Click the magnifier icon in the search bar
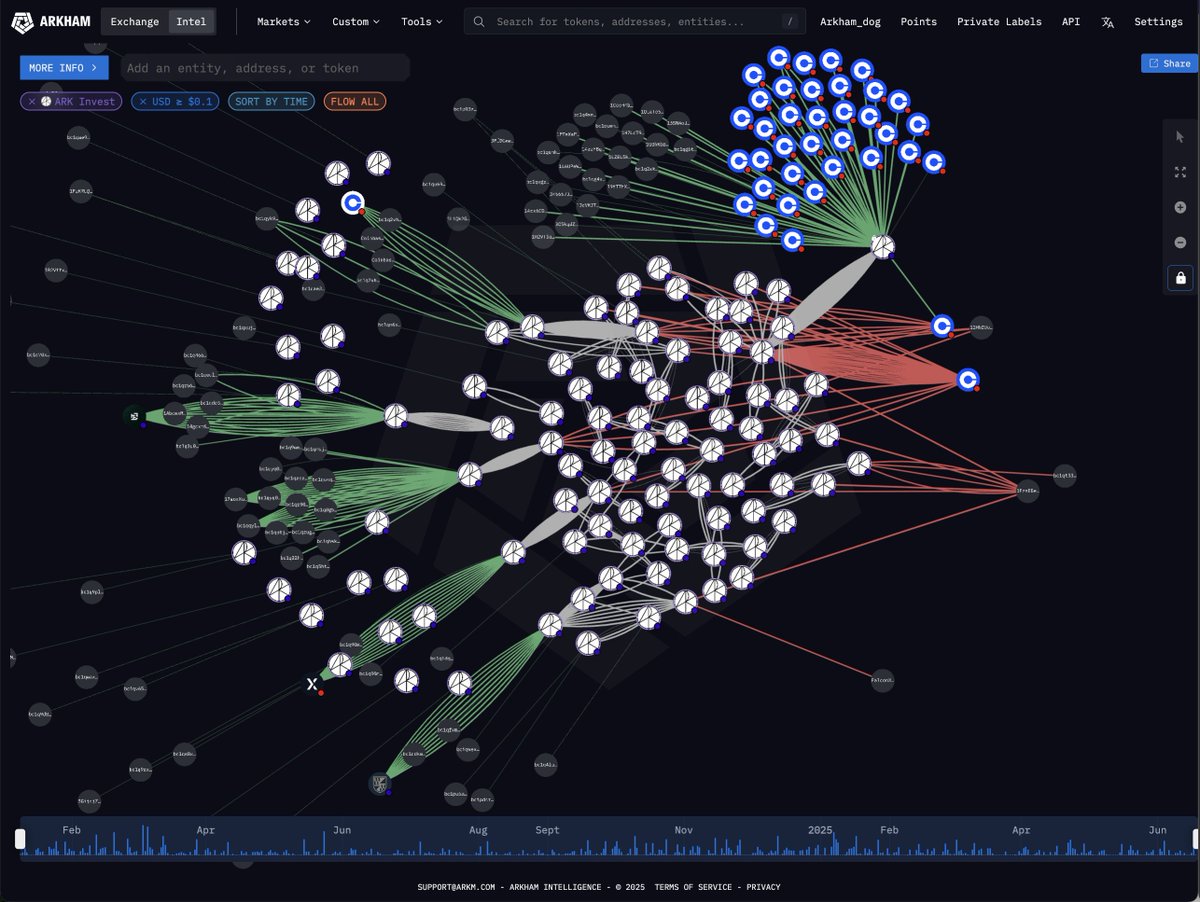This screenshot has height=902, width=1200. click(x=480, y=21)
